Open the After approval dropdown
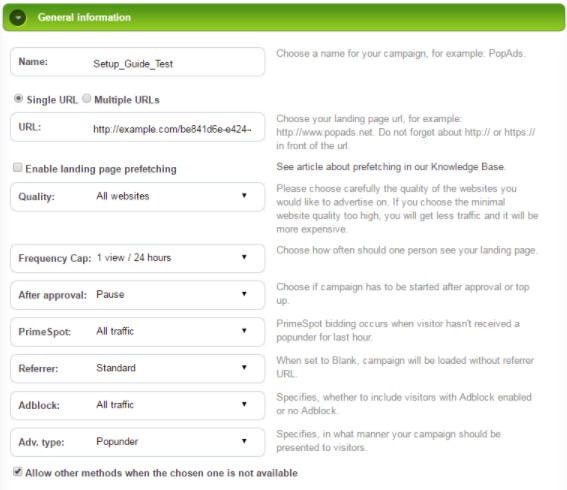 [137, 295]
